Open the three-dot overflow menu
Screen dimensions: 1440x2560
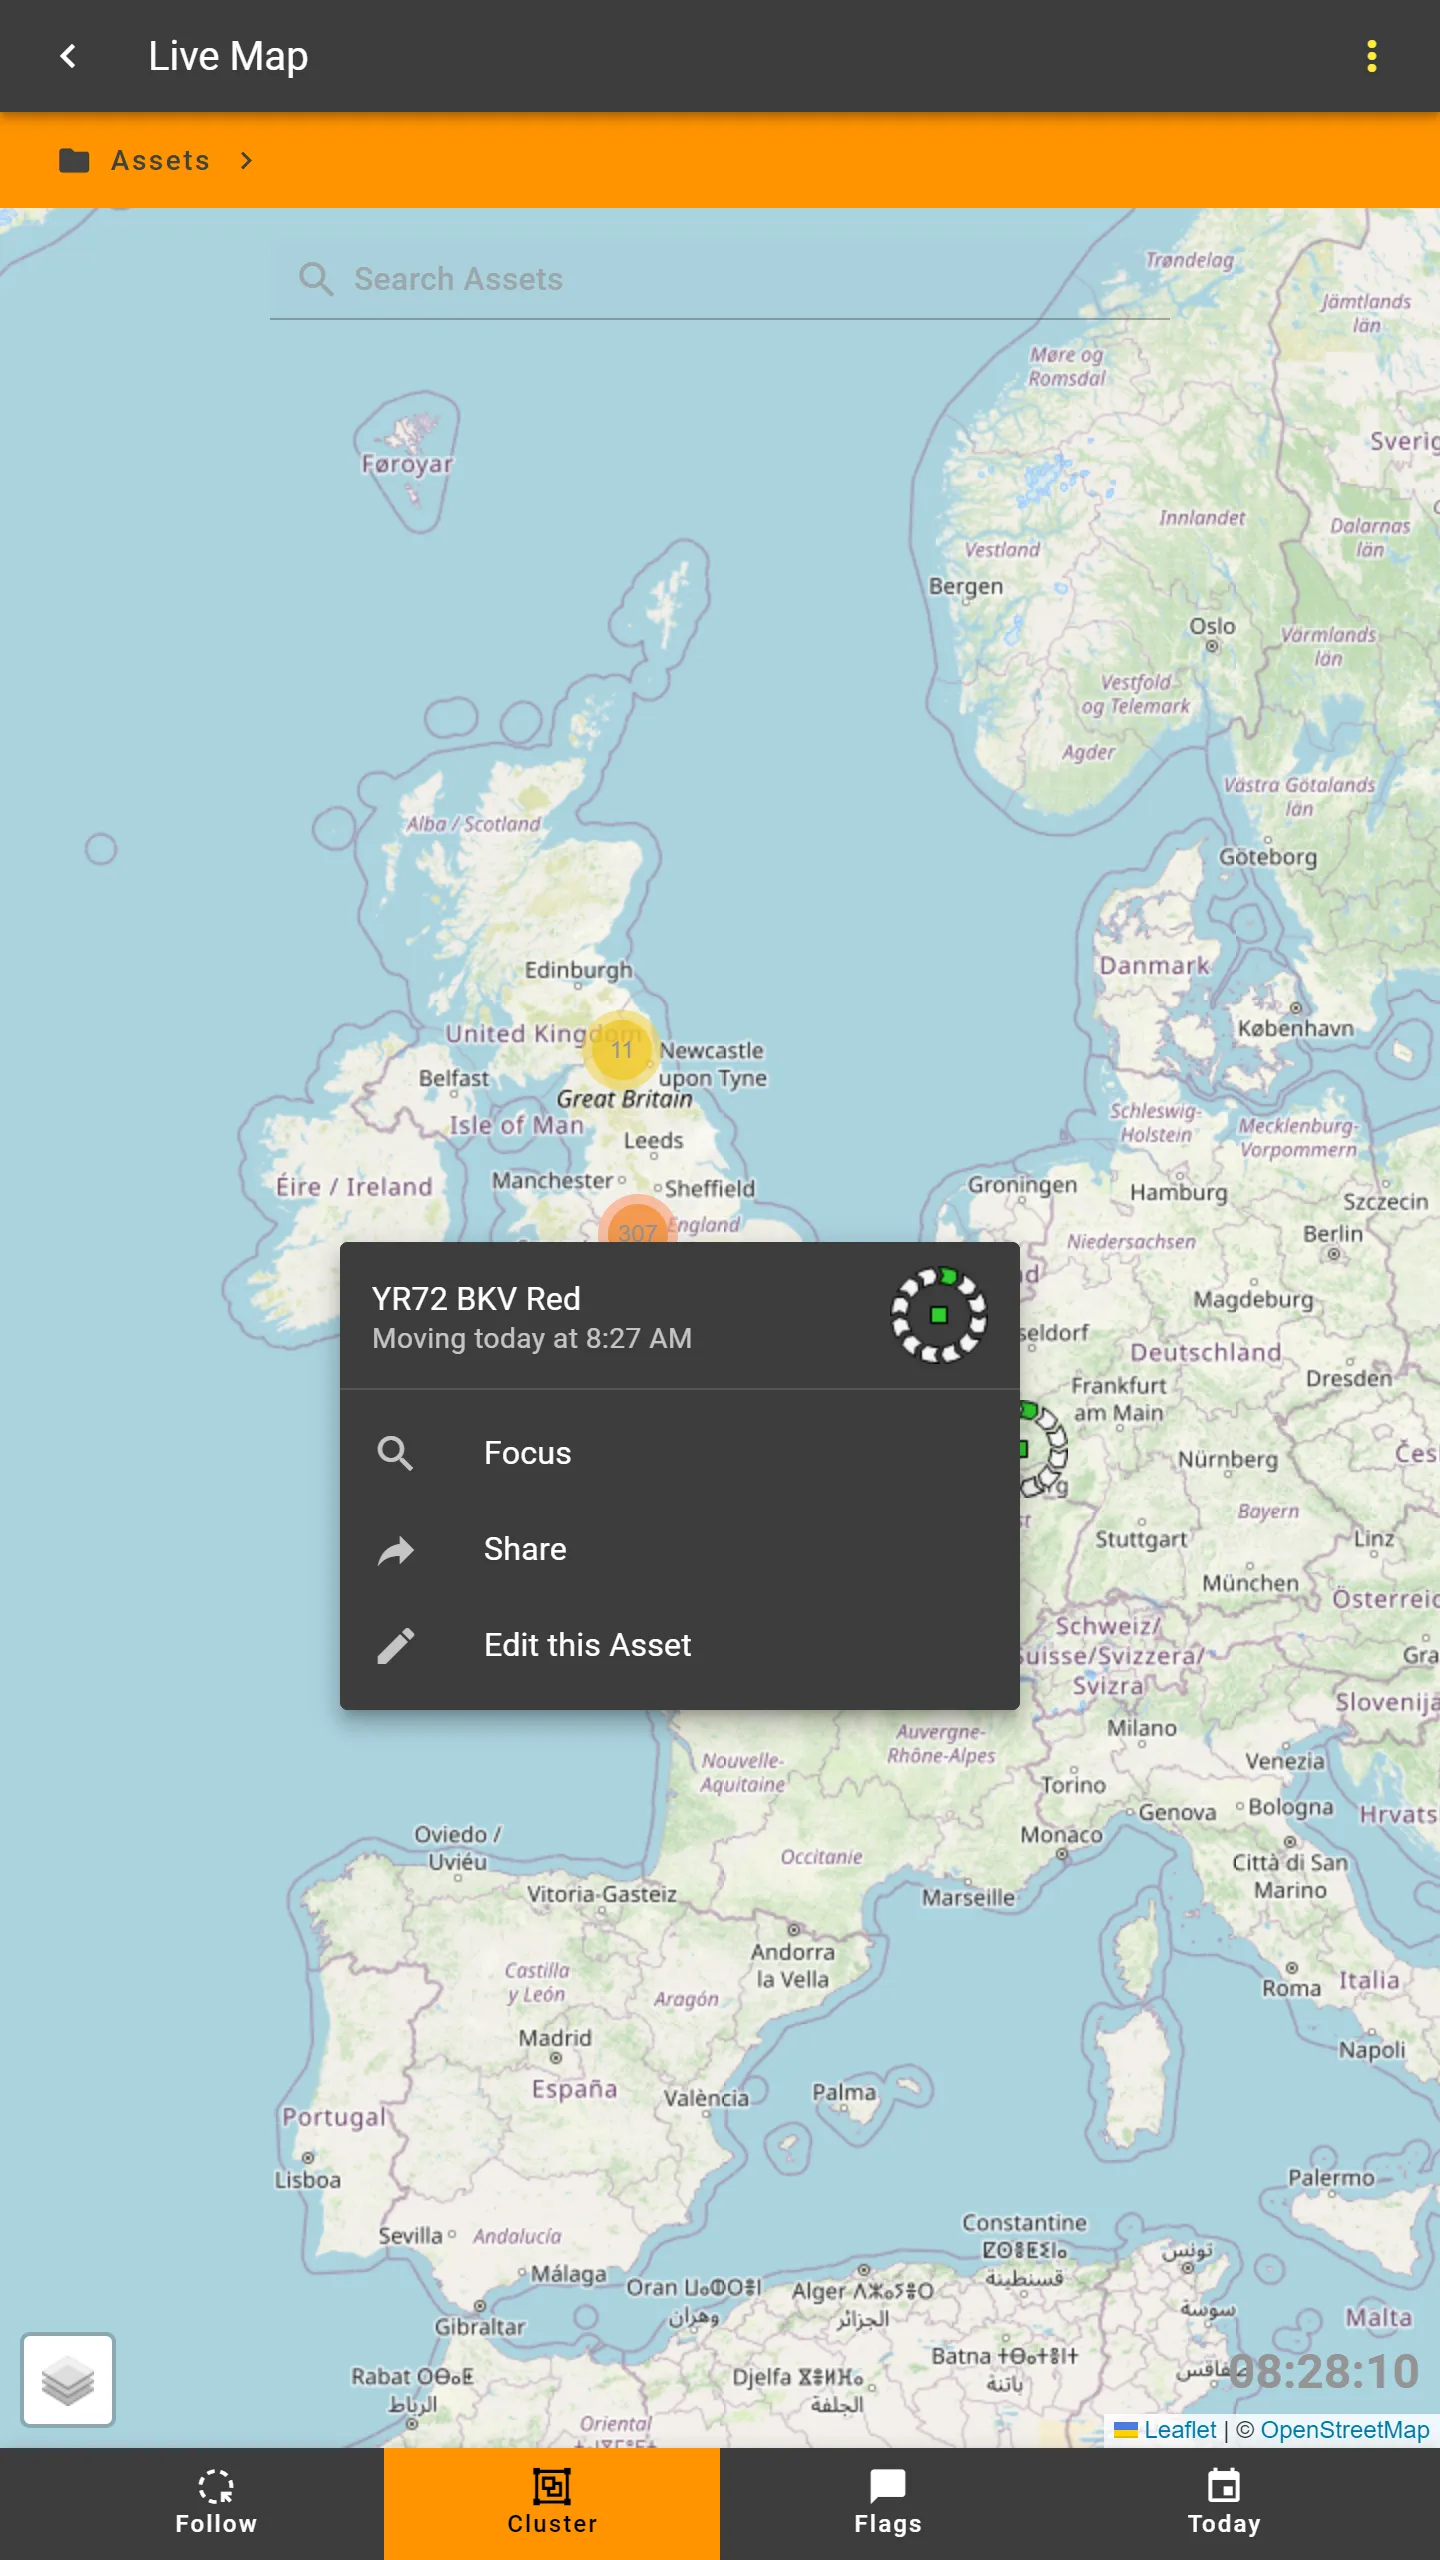(1372, 56)
